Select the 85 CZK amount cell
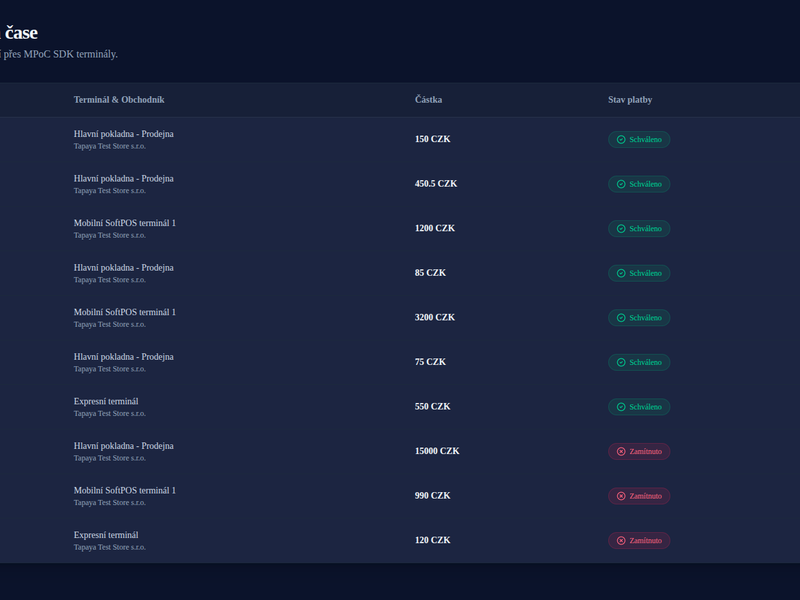 430,272
